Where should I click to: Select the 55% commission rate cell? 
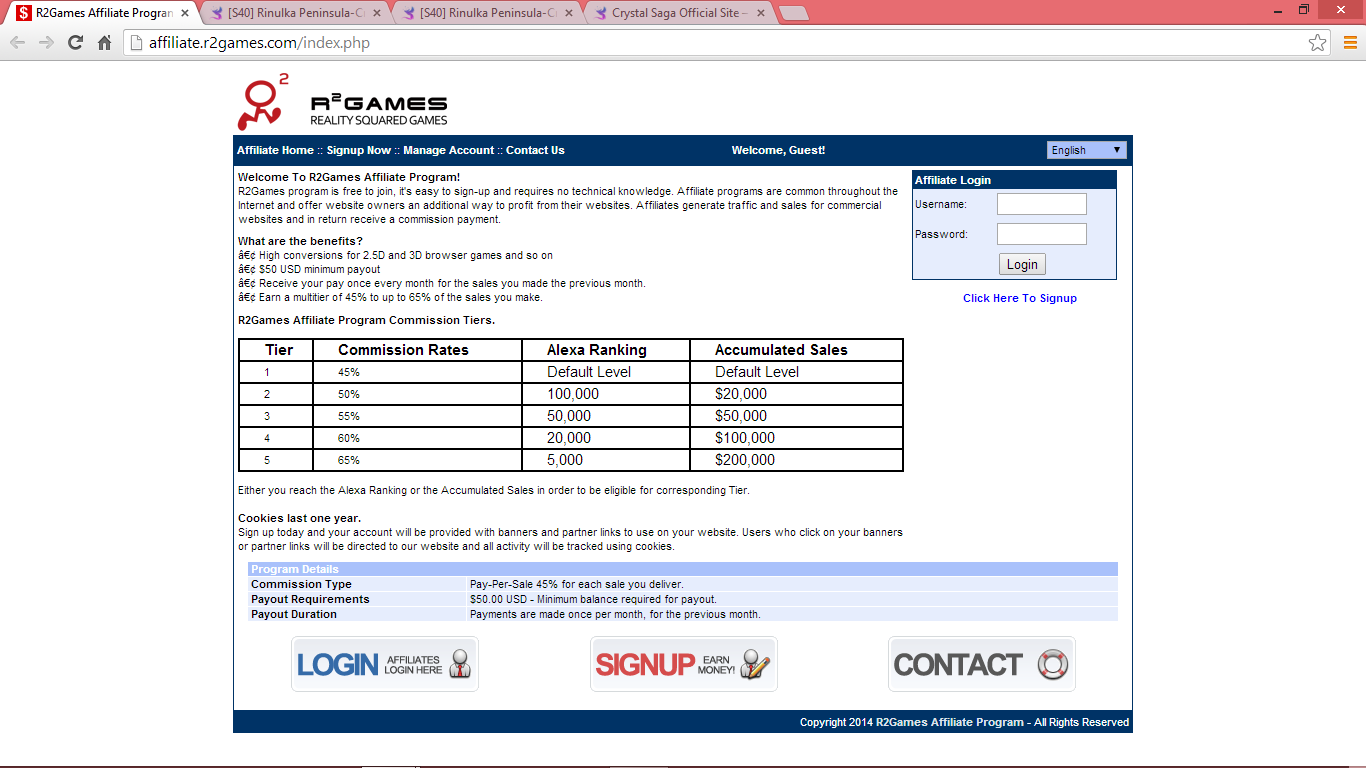[418, 416]
